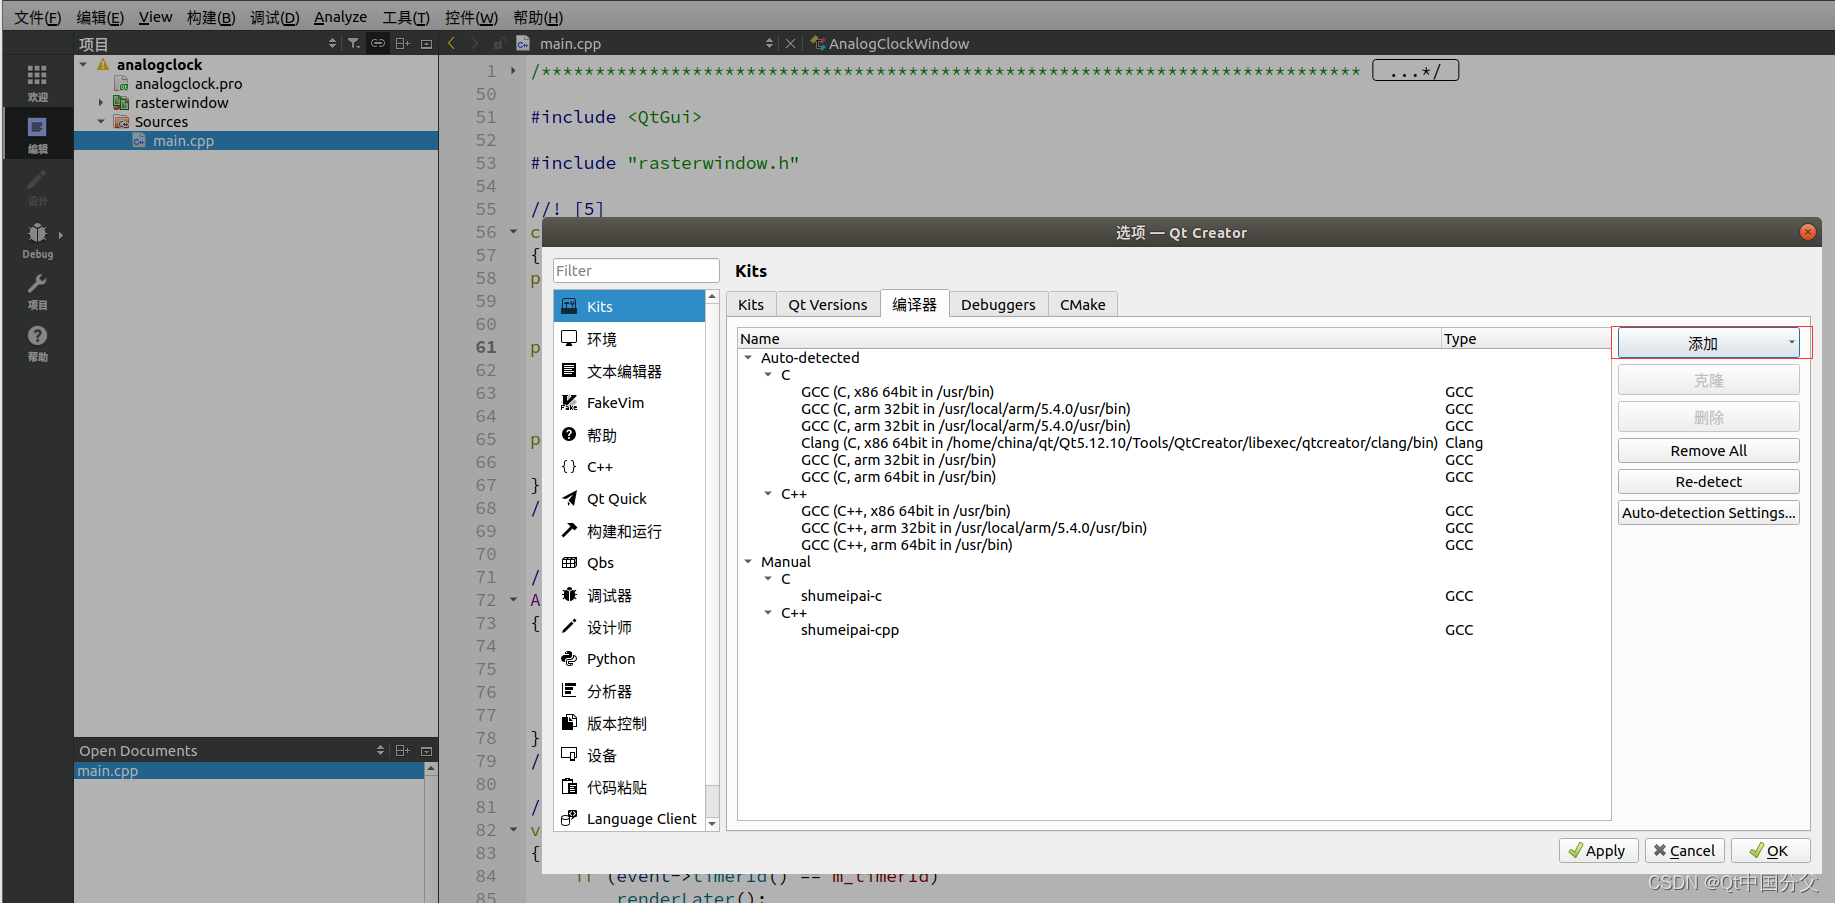Switch to the Debuggers tab

point(997,304)
